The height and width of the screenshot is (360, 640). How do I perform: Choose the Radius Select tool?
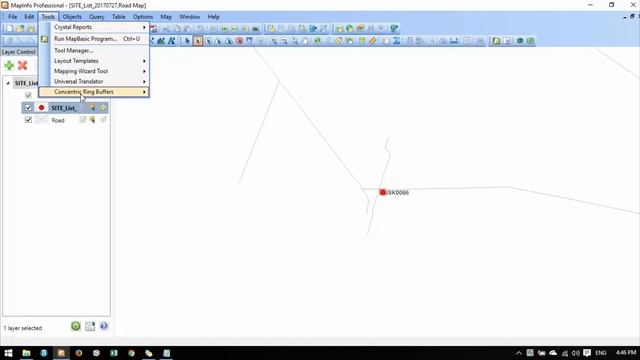coord(208,41)
